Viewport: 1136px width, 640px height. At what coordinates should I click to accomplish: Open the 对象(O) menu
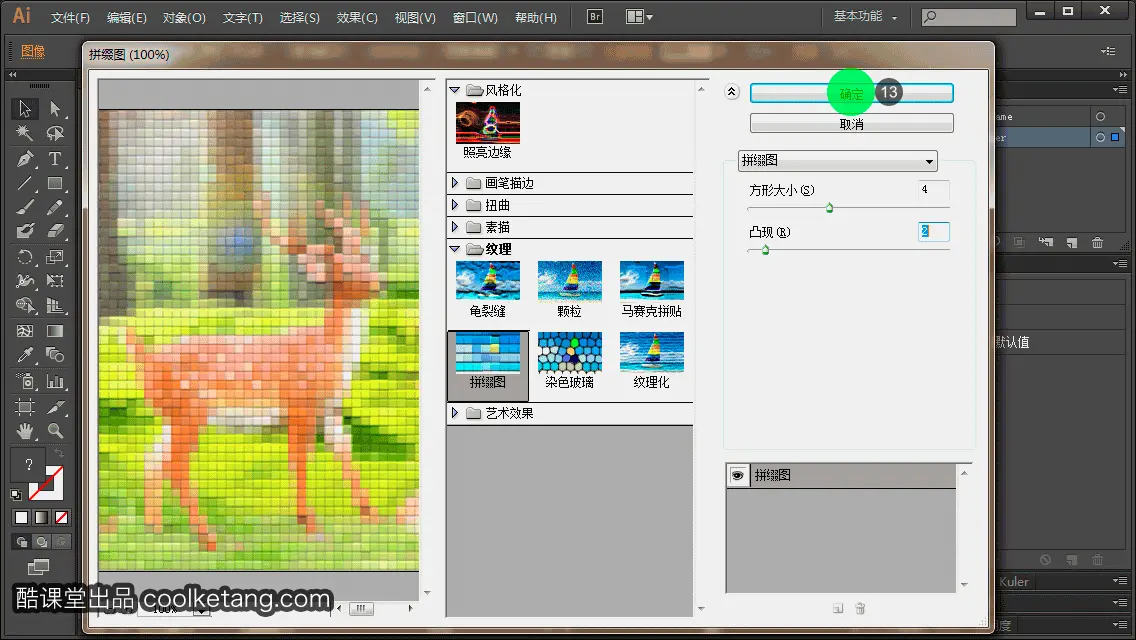pyautogui.click(x=184, y=17)
